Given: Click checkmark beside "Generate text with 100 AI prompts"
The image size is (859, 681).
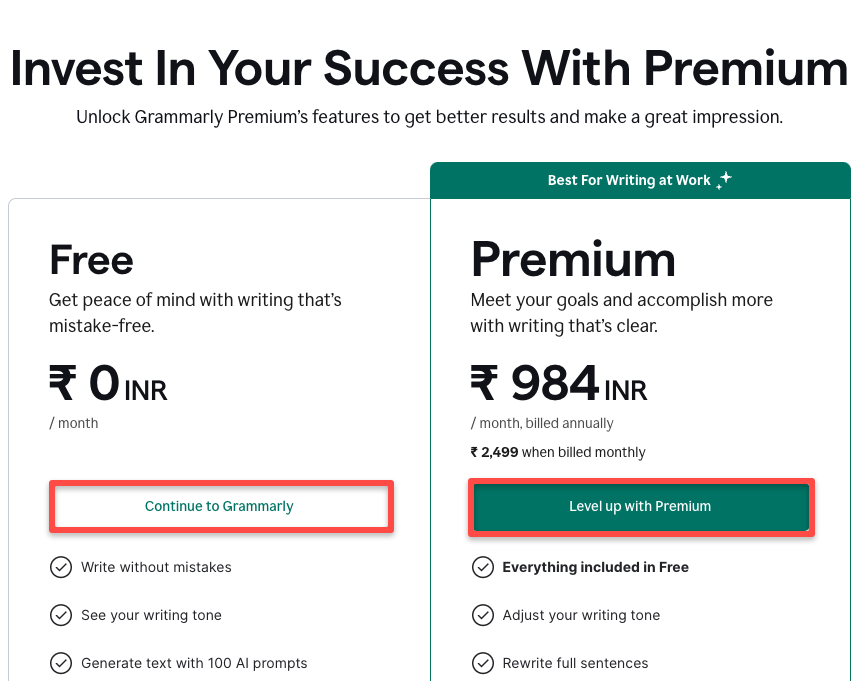Looking at the screenshot, I should (61, 663).
